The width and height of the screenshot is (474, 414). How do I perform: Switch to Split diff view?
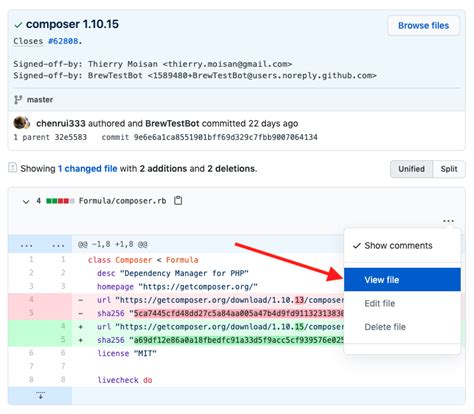[x=449, y=169]
